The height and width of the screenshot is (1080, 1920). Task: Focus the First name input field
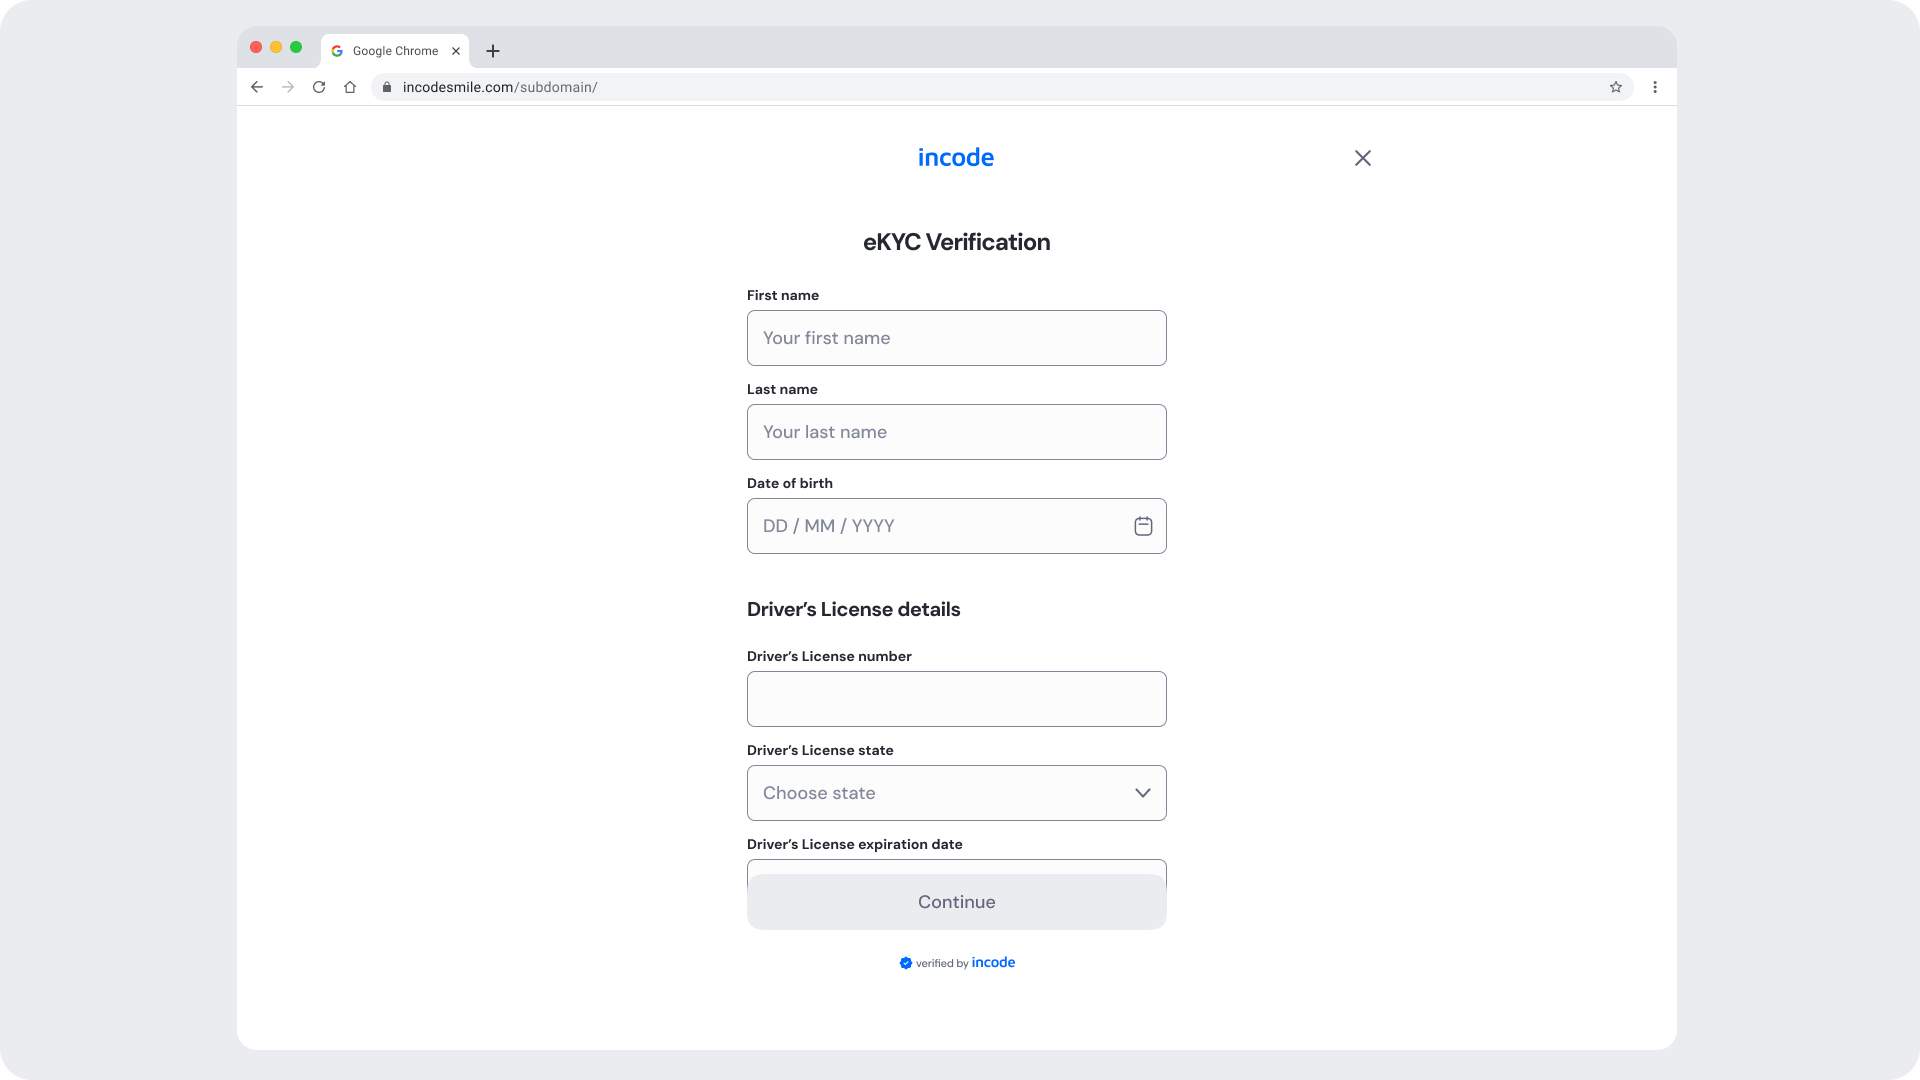tap(956, 338)
